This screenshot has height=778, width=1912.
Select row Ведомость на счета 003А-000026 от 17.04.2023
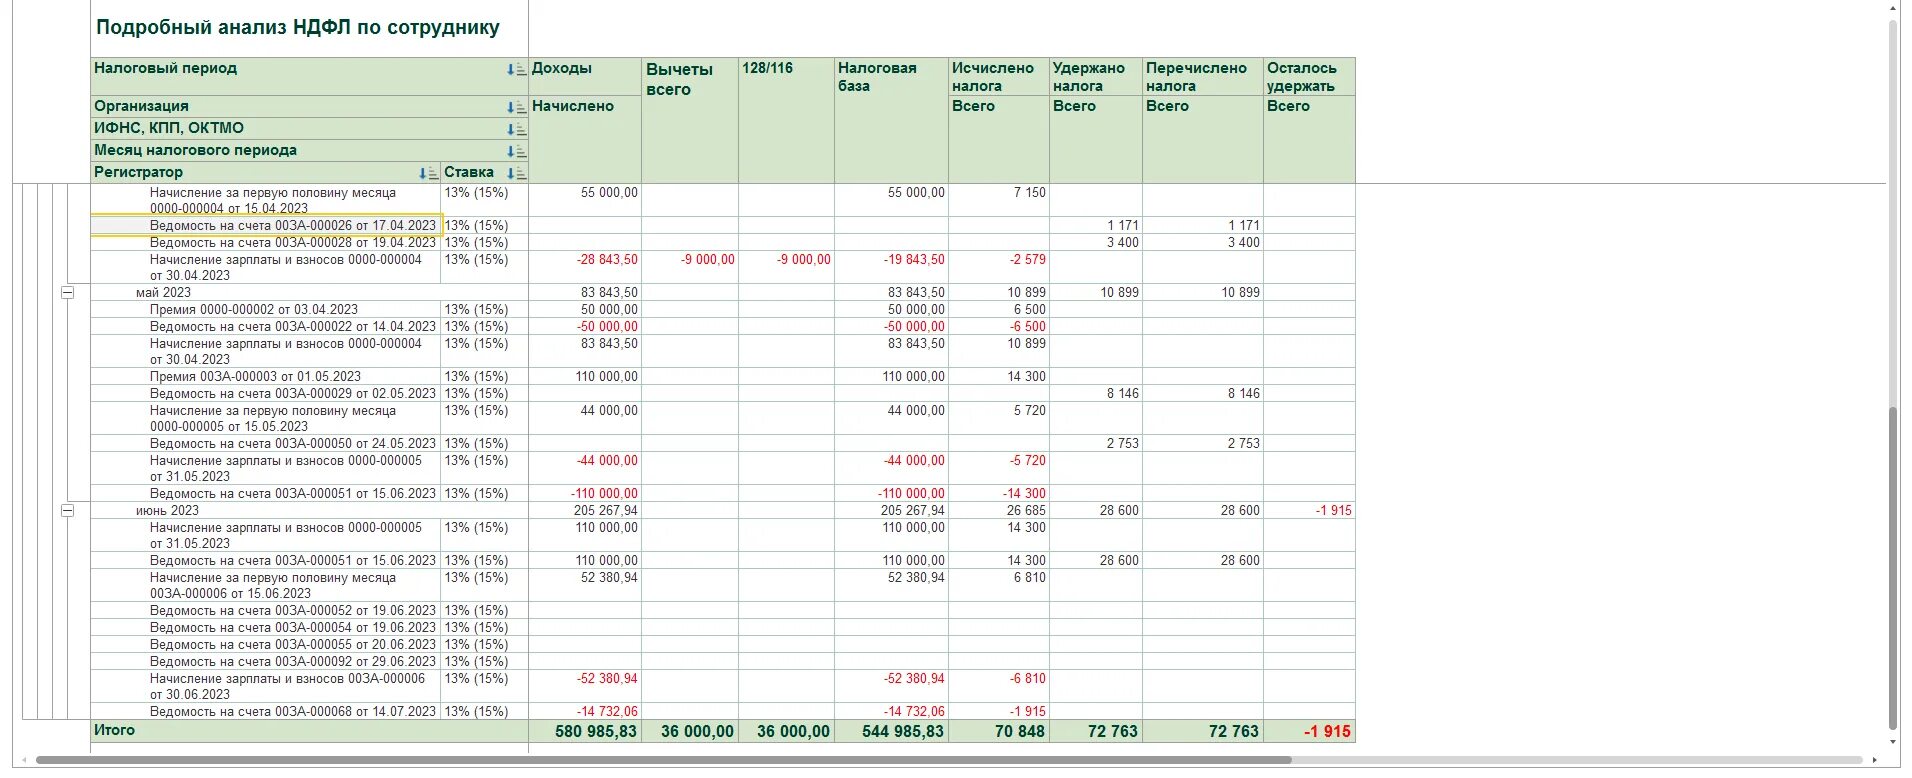pyautogui.click(x=293, y=226)
